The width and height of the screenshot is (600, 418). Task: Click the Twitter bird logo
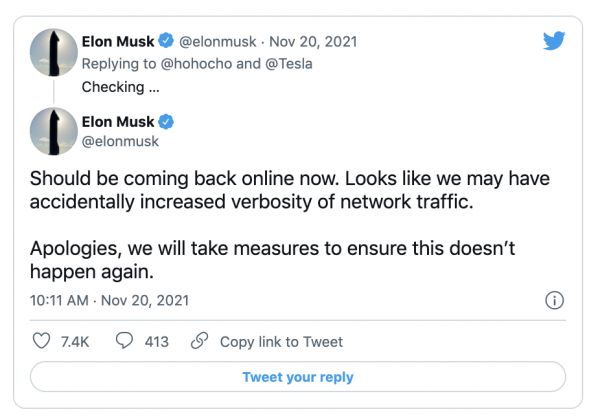[554, 41]
